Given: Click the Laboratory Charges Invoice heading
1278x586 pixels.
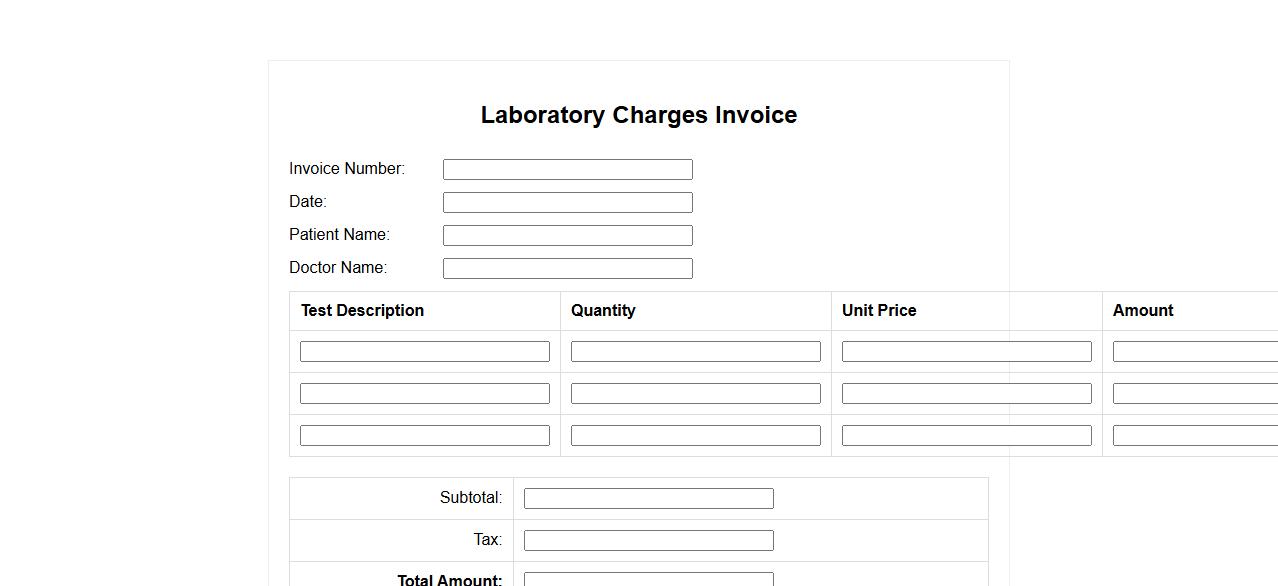Looking at the screenshot, I should [x=638, y=115].
